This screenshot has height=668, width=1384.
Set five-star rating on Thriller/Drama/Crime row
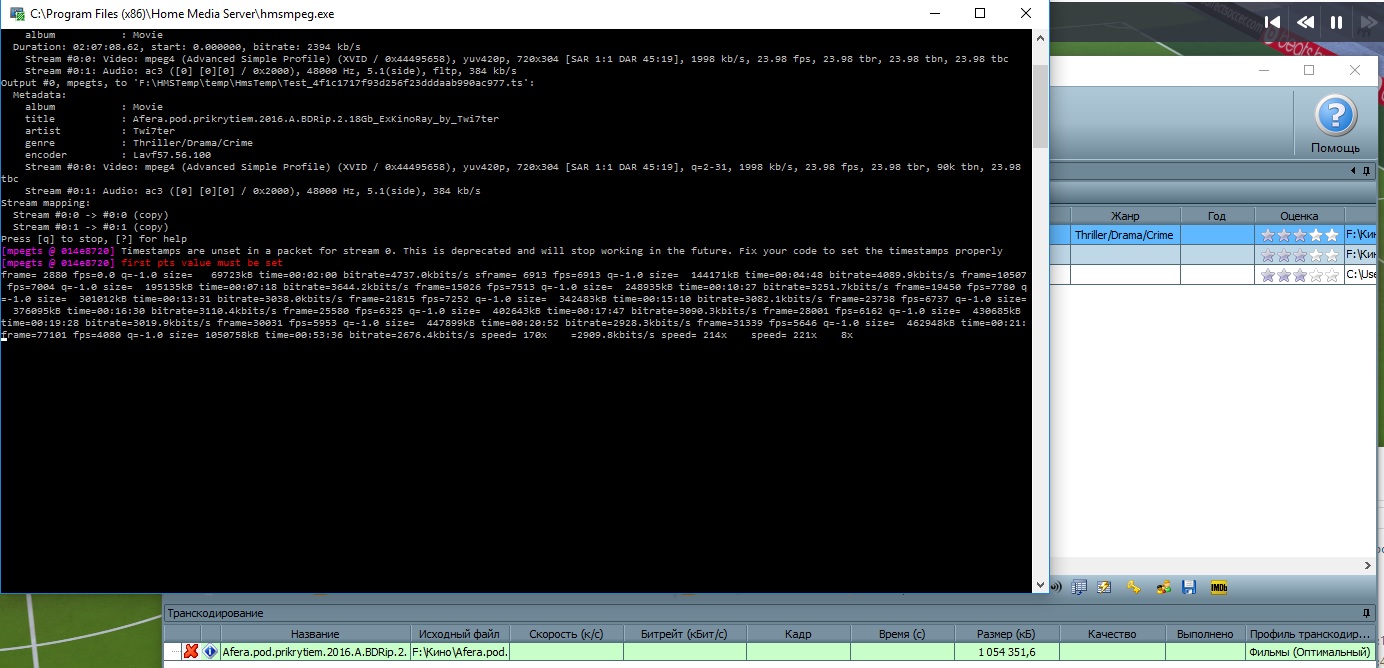coord(1330,235)
